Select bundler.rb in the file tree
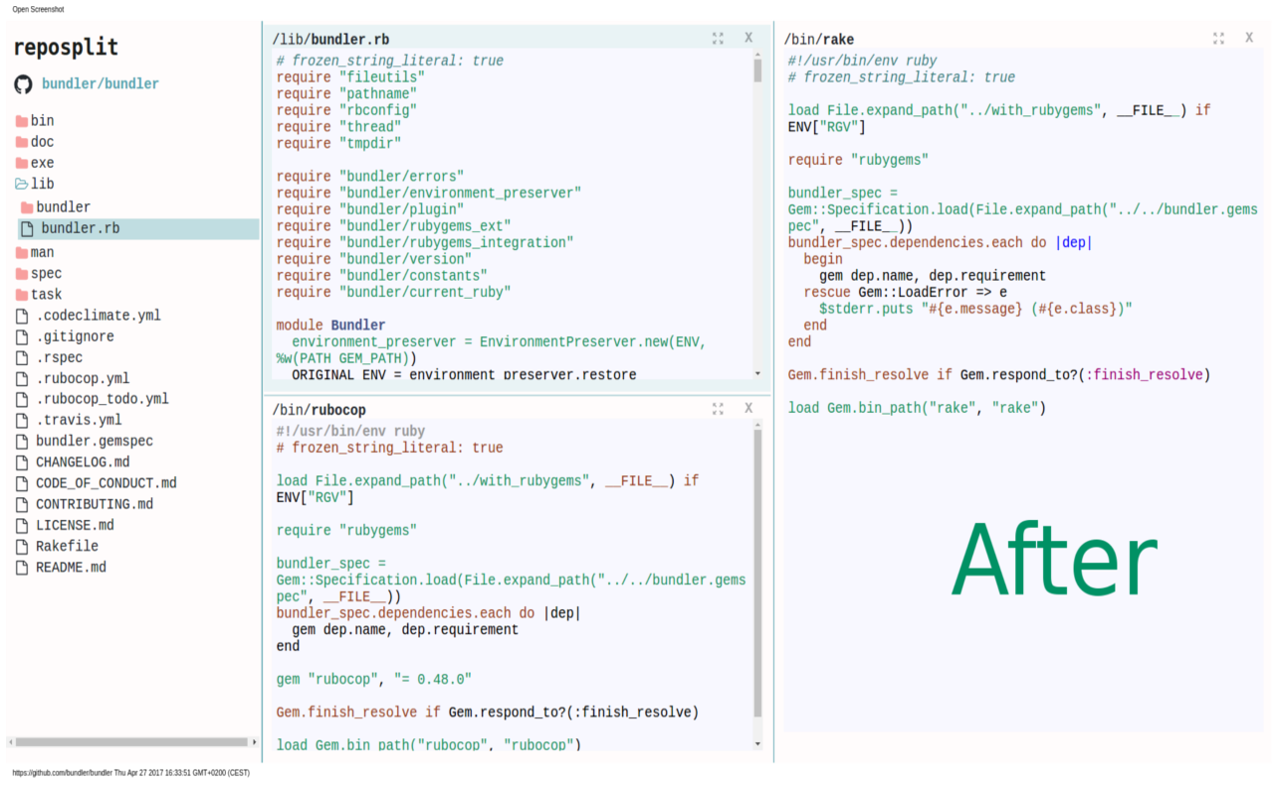 138,228
